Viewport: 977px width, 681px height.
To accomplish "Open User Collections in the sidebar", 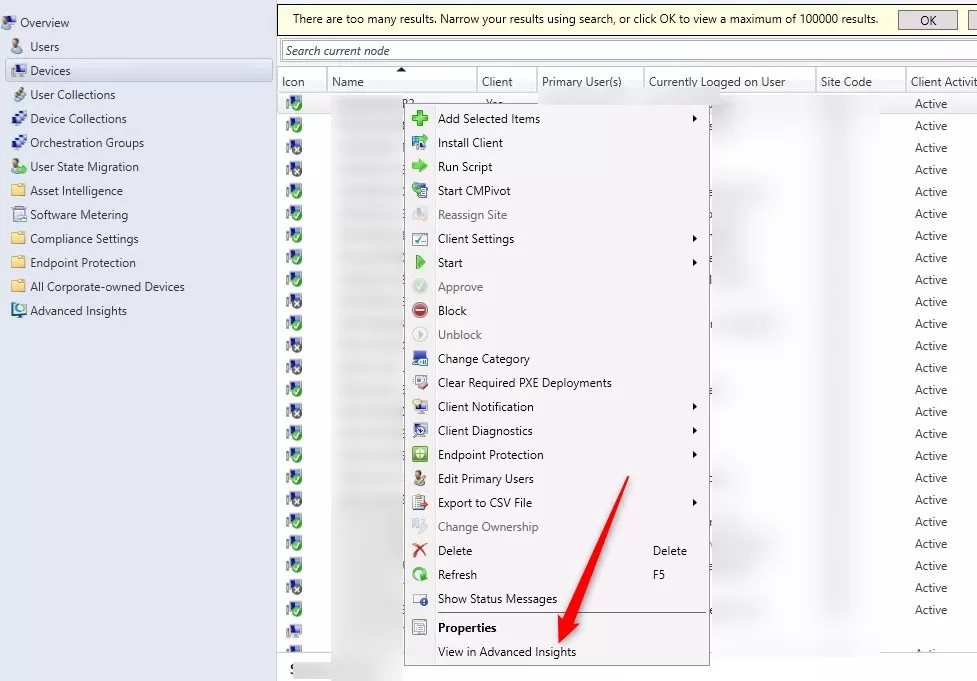I will [72, 95].
